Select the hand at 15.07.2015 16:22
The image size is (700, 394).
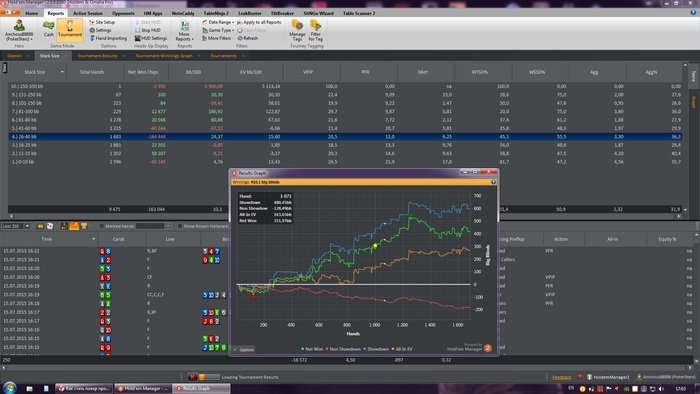tap(21, 251)
